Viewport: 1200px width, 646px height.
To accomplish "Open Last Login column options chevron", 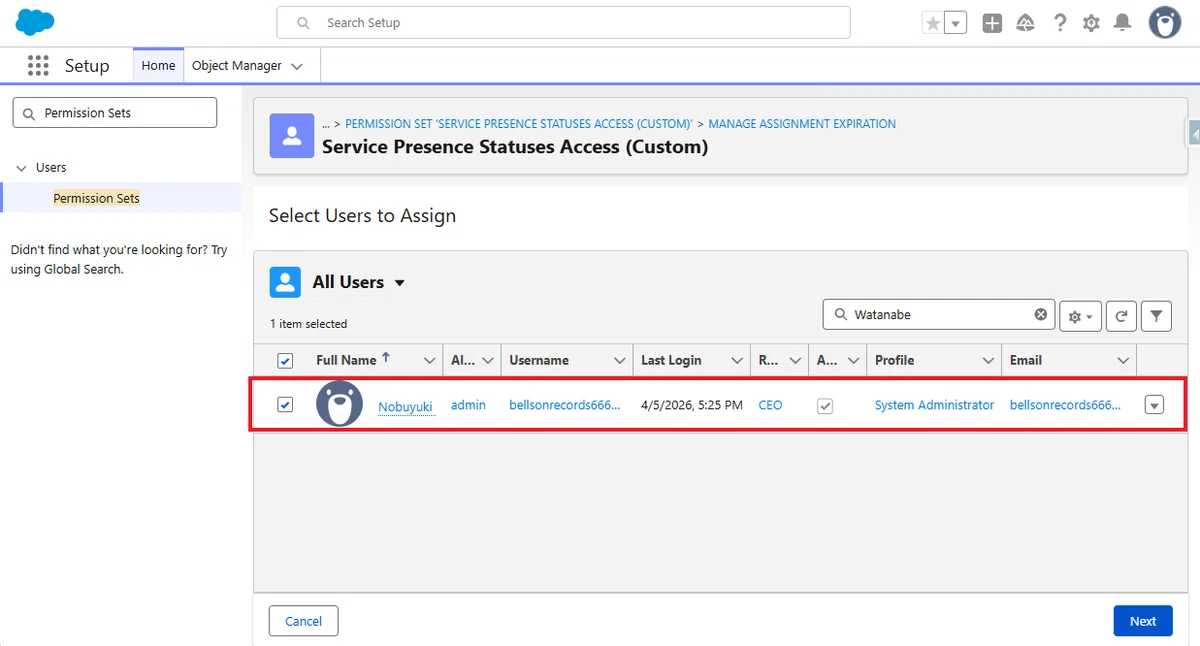I will tap(737, 361).
